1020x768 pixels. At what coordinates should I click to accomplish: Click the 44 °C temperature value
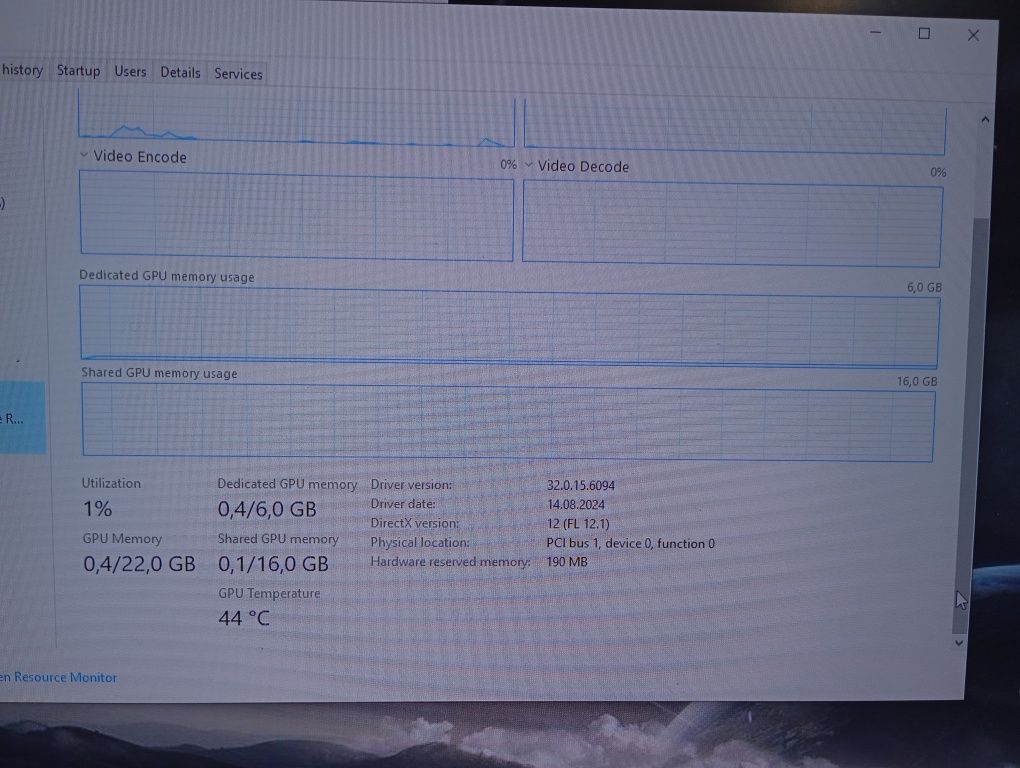point(244,618)
